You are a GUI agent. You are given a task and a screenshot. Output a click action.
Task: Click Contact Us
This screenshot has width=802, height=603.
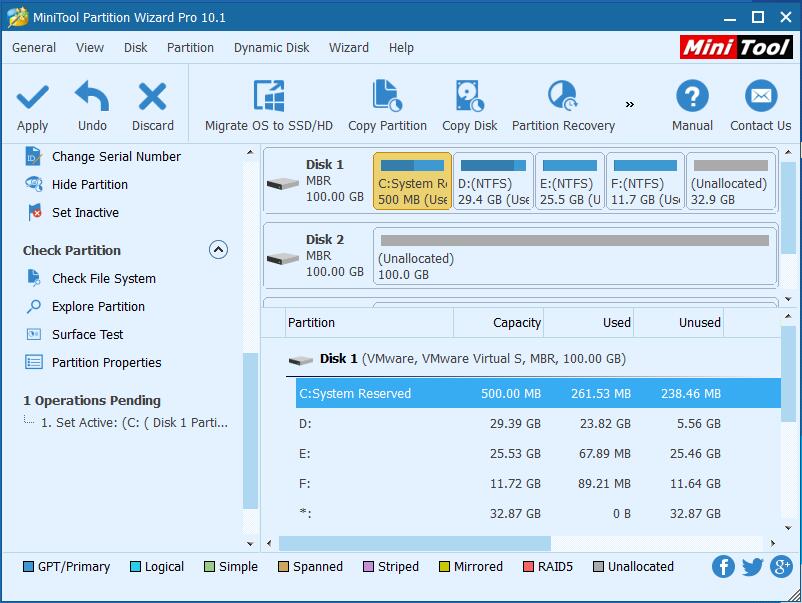click(760, 104)
